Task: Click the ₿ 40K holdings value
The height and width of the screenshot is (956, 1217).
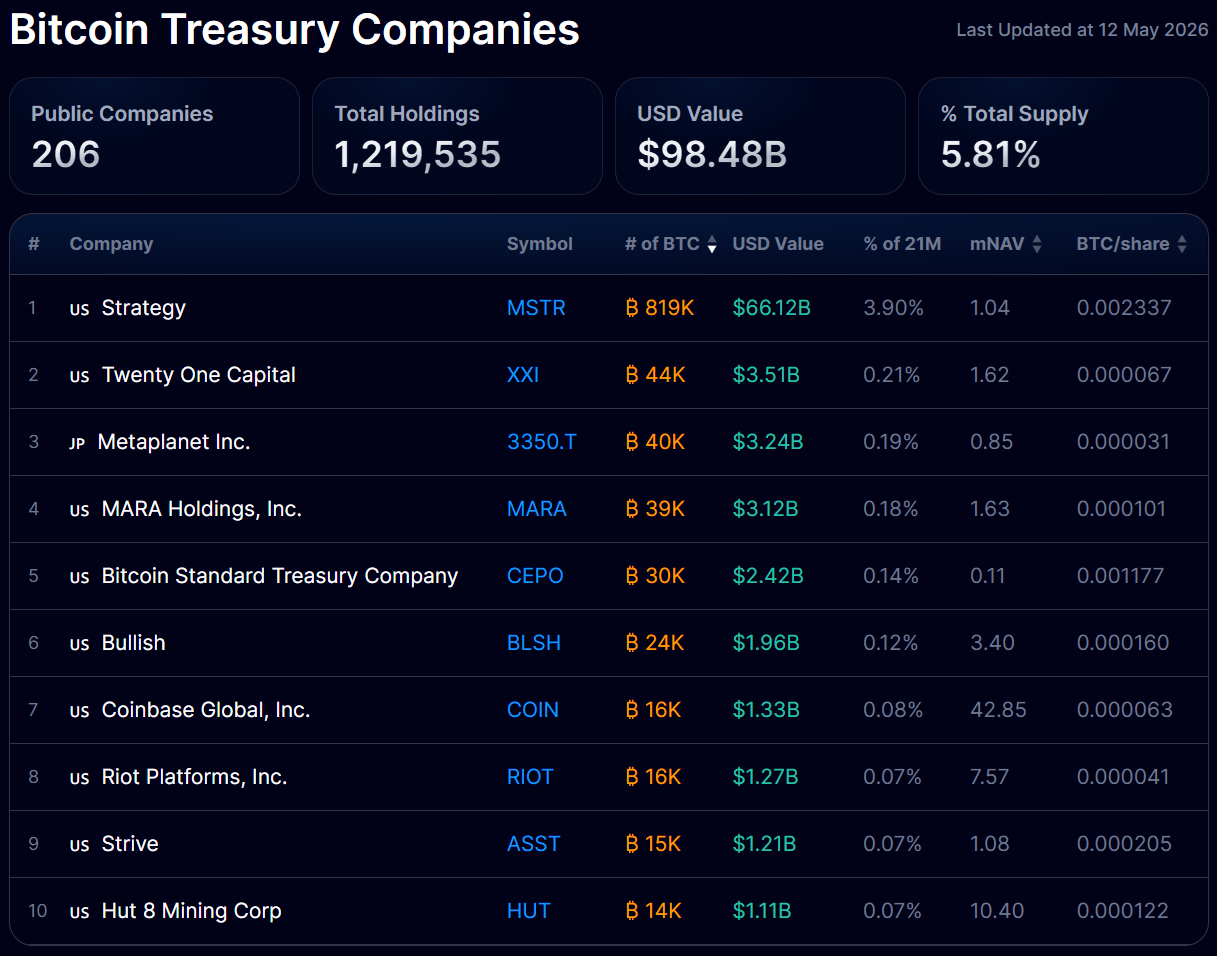Action: pos(655,442)
